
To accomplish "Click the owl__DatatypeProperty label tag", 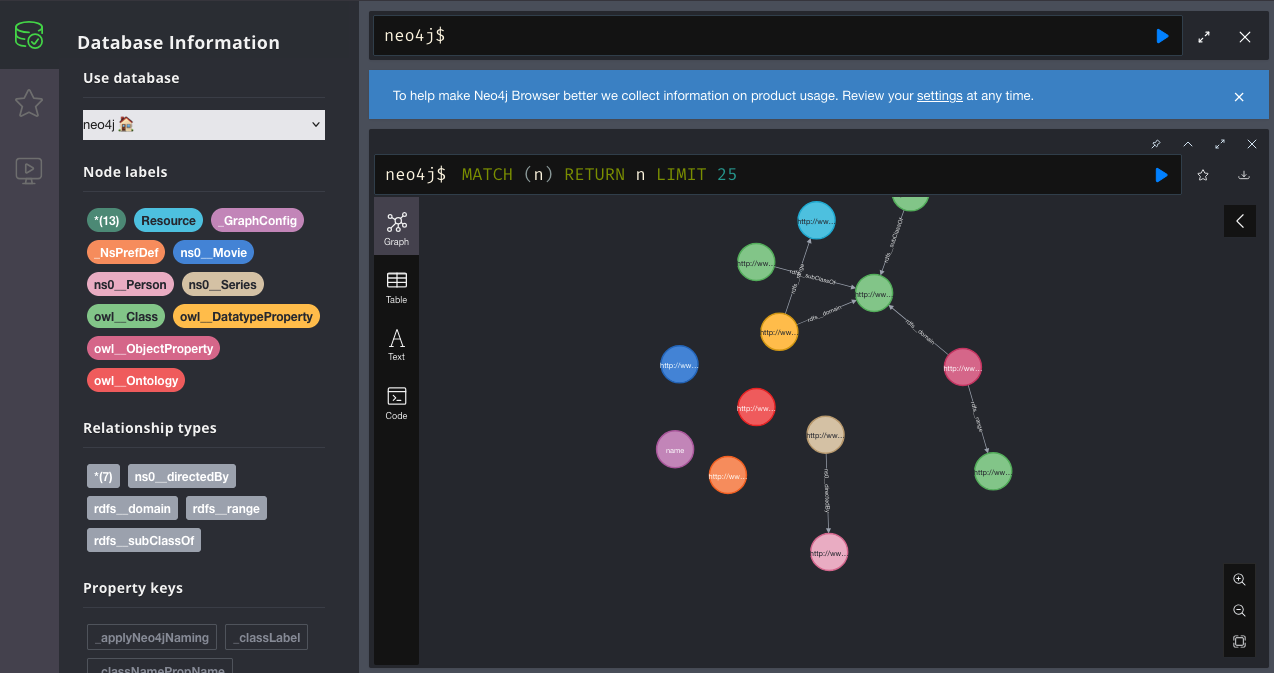I will (x=246, y=317).
